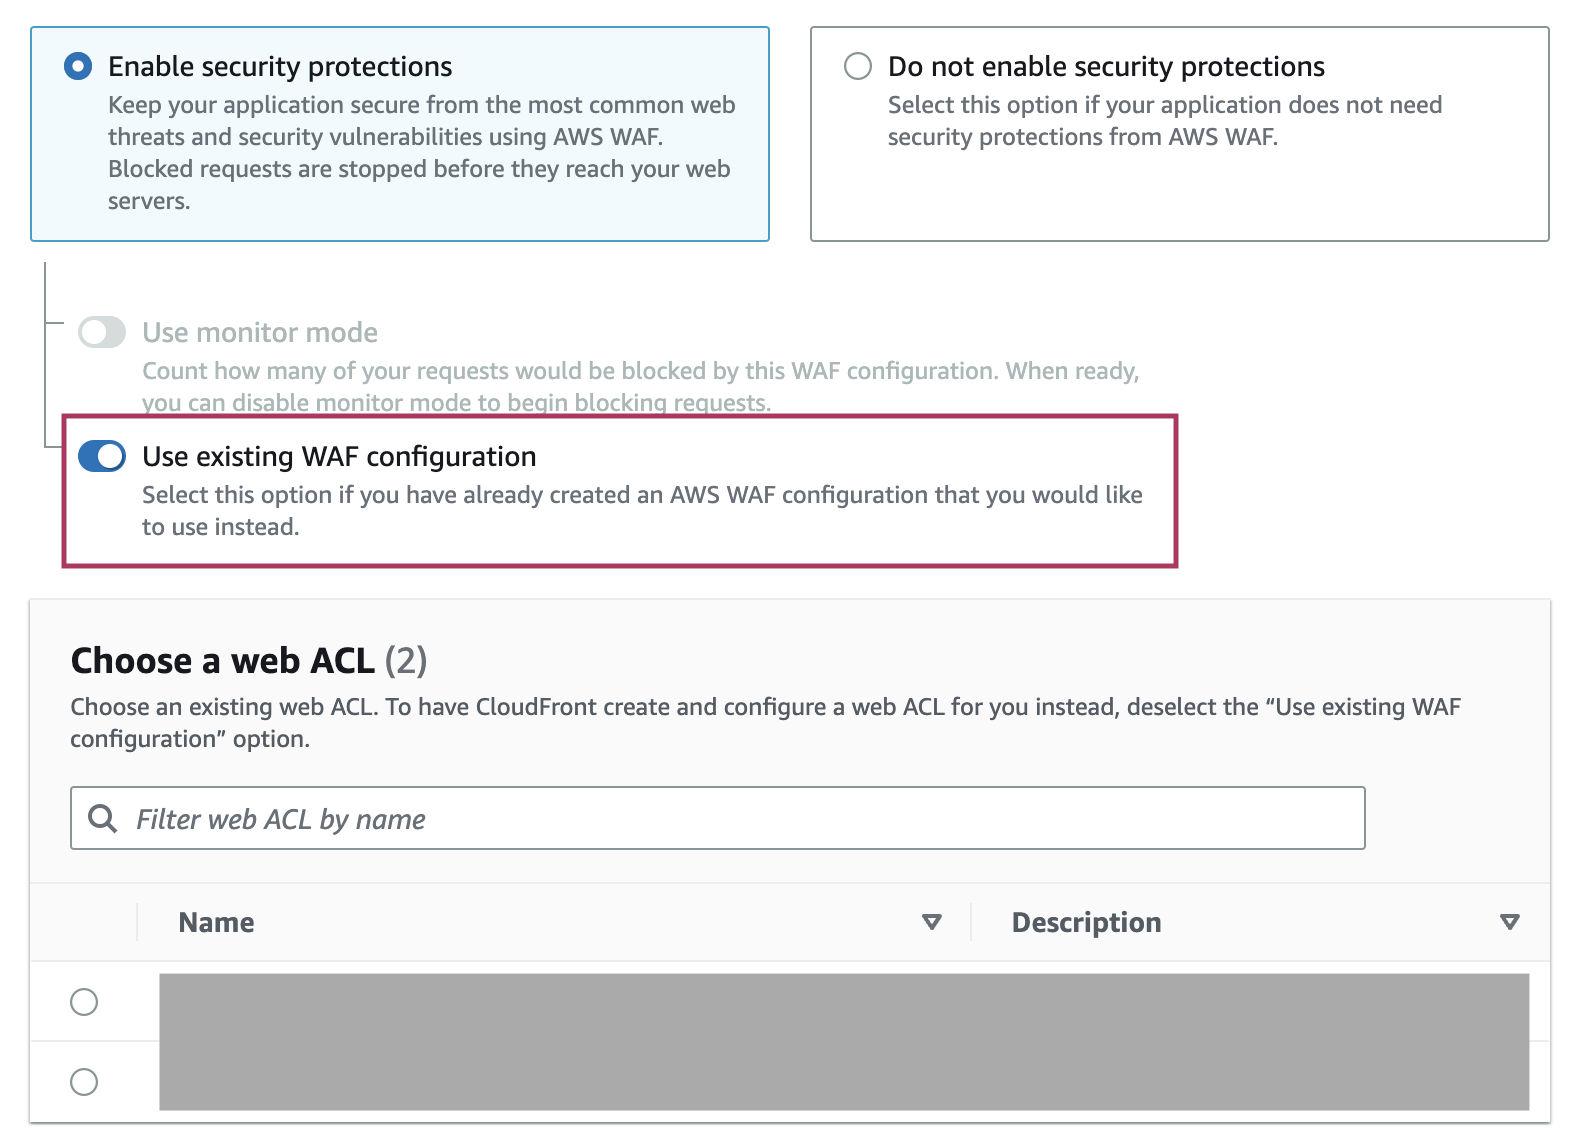Focus the Filter web ACL by name field
Viewport: 1580px width, 1148px height.
(x=717, y=818)
